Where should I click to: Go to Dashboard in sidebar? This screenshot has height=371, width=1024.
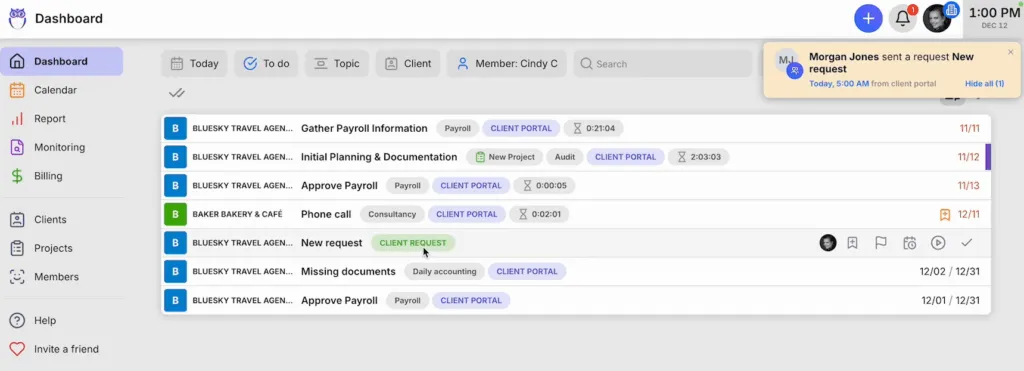click(61, 61)
